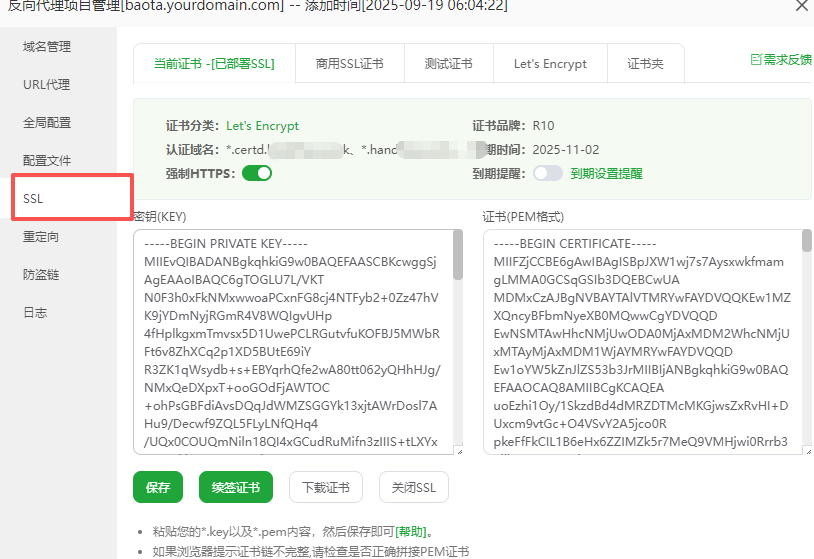The image size is (814, 559).
Task: Click the feedback icon at top right
Action: point(757,60)
